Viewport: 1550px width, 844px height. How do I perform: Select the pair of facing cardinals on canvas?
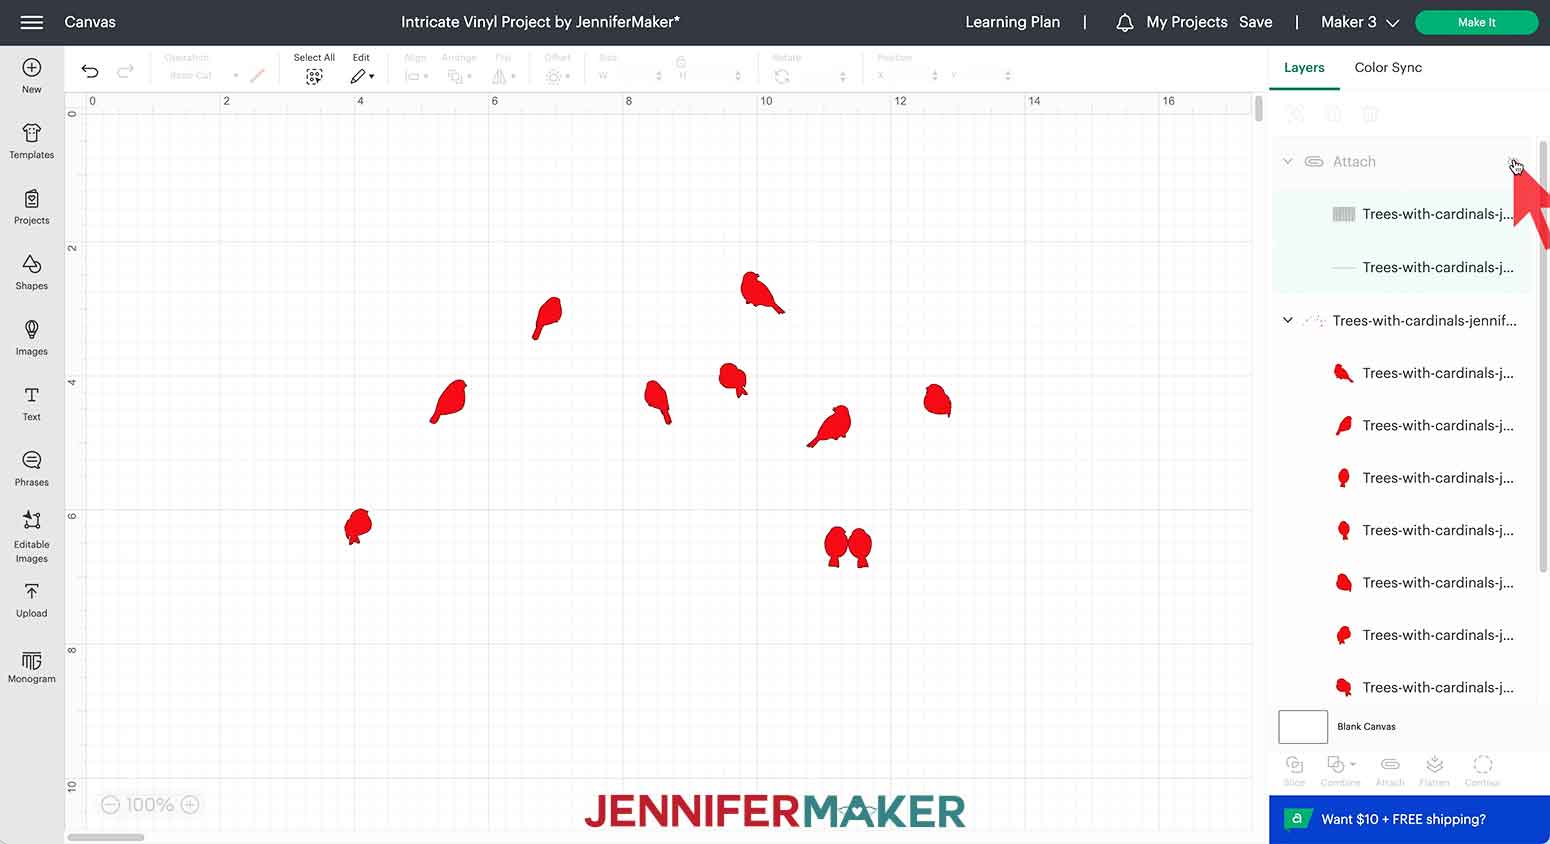click(x=848, y=547)
